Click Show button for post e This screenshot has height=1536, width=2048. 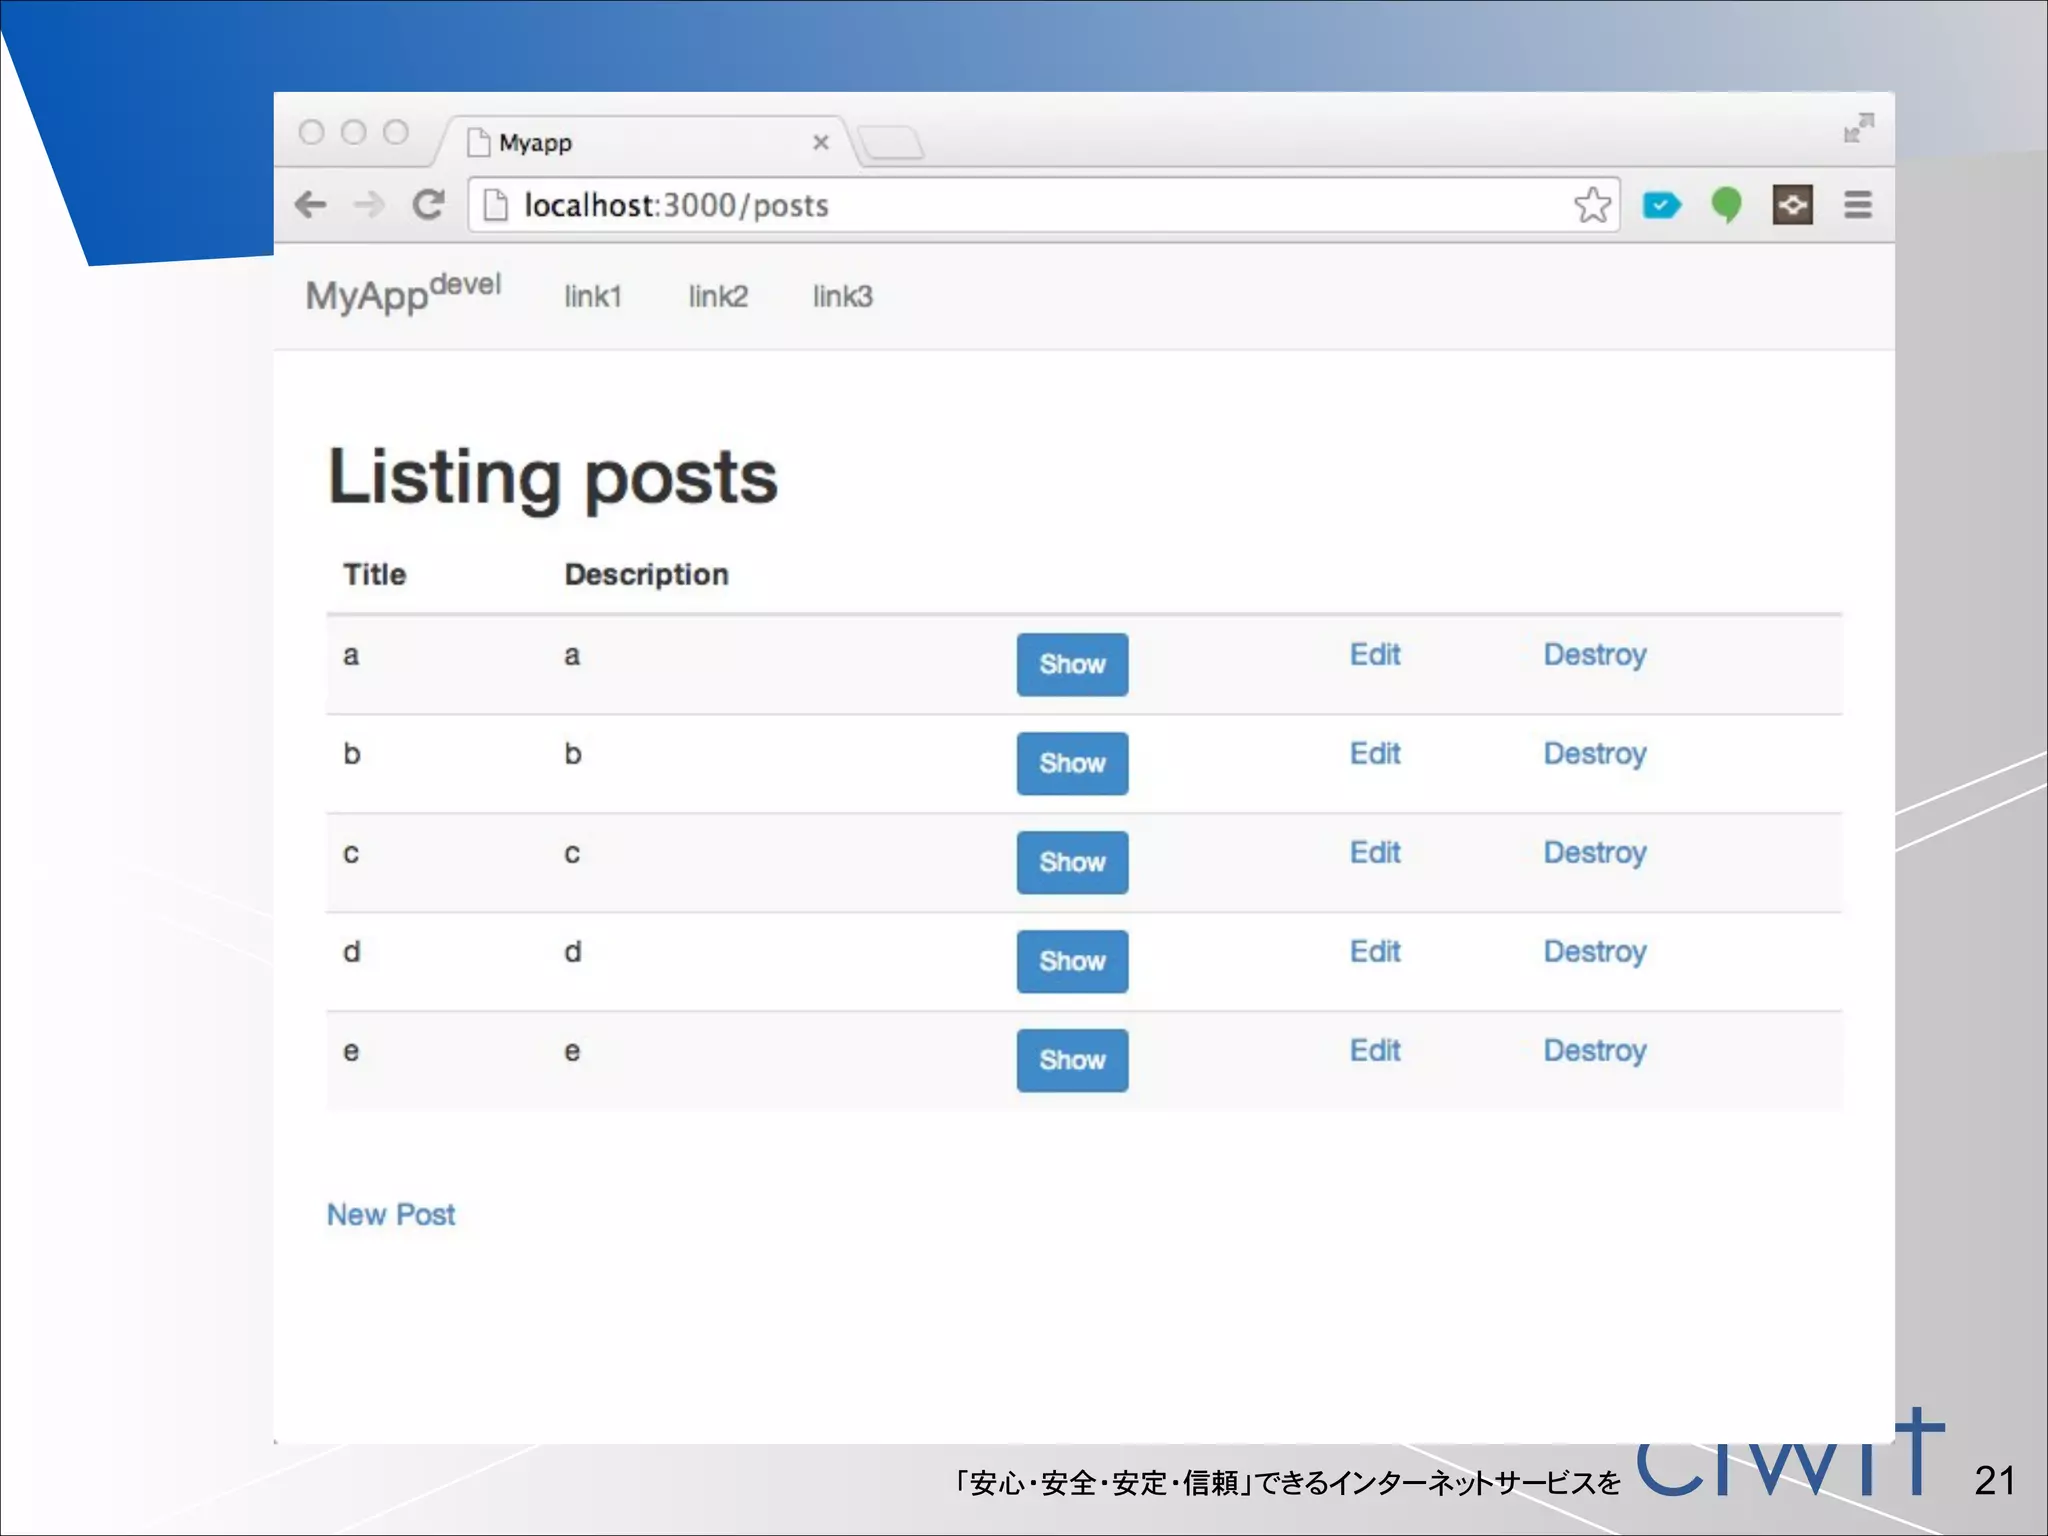(x=1072, y=1060)
